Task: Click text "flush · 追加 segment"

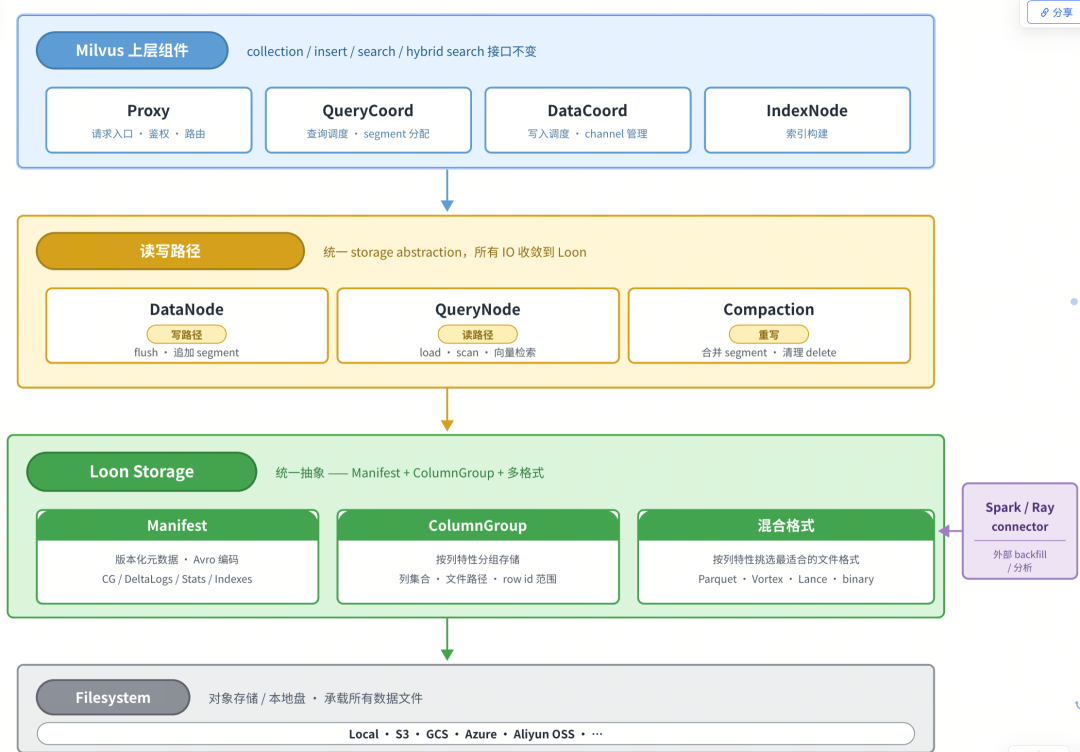Action: click(x=187, y=353)
